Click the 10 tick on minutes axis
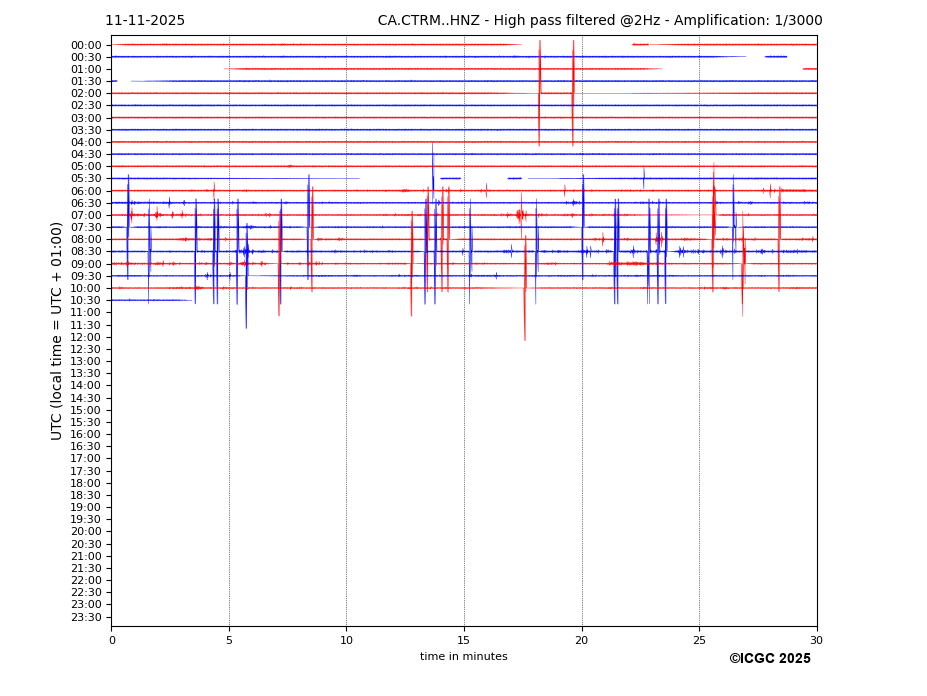927x696 pixels. pyautogui.click(x=346, y=640)
